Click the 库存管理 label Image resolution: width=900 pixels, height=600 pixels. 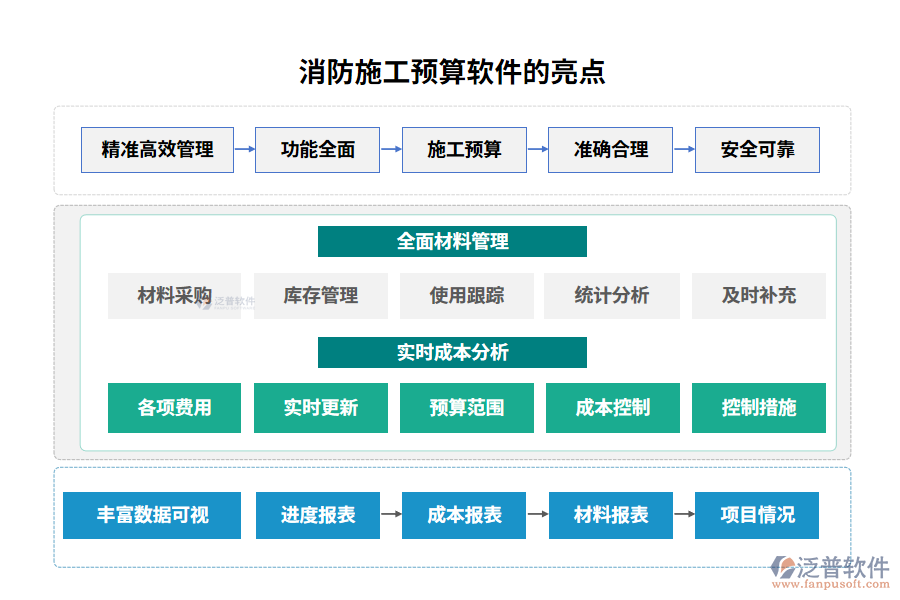320,296
